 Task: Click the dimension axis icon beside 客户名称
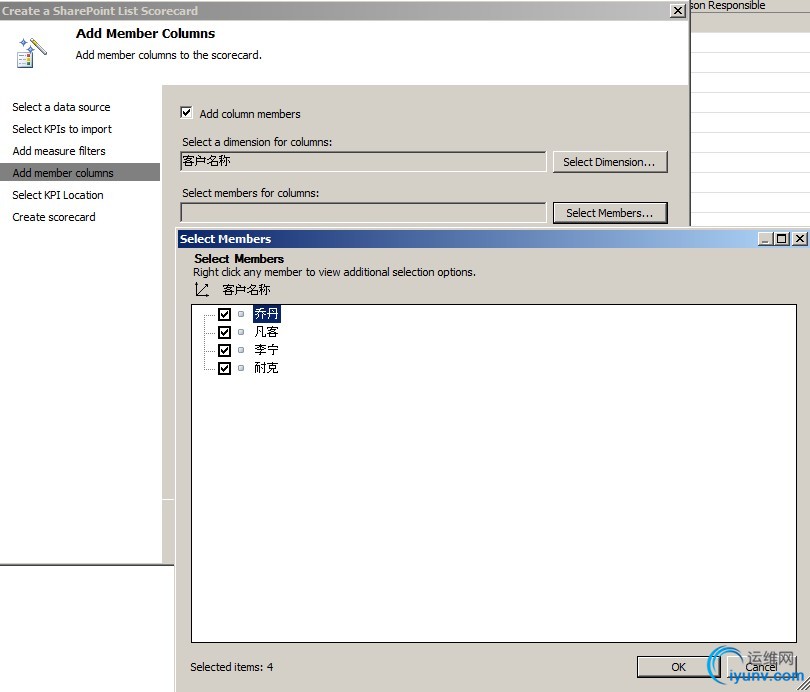201,290
